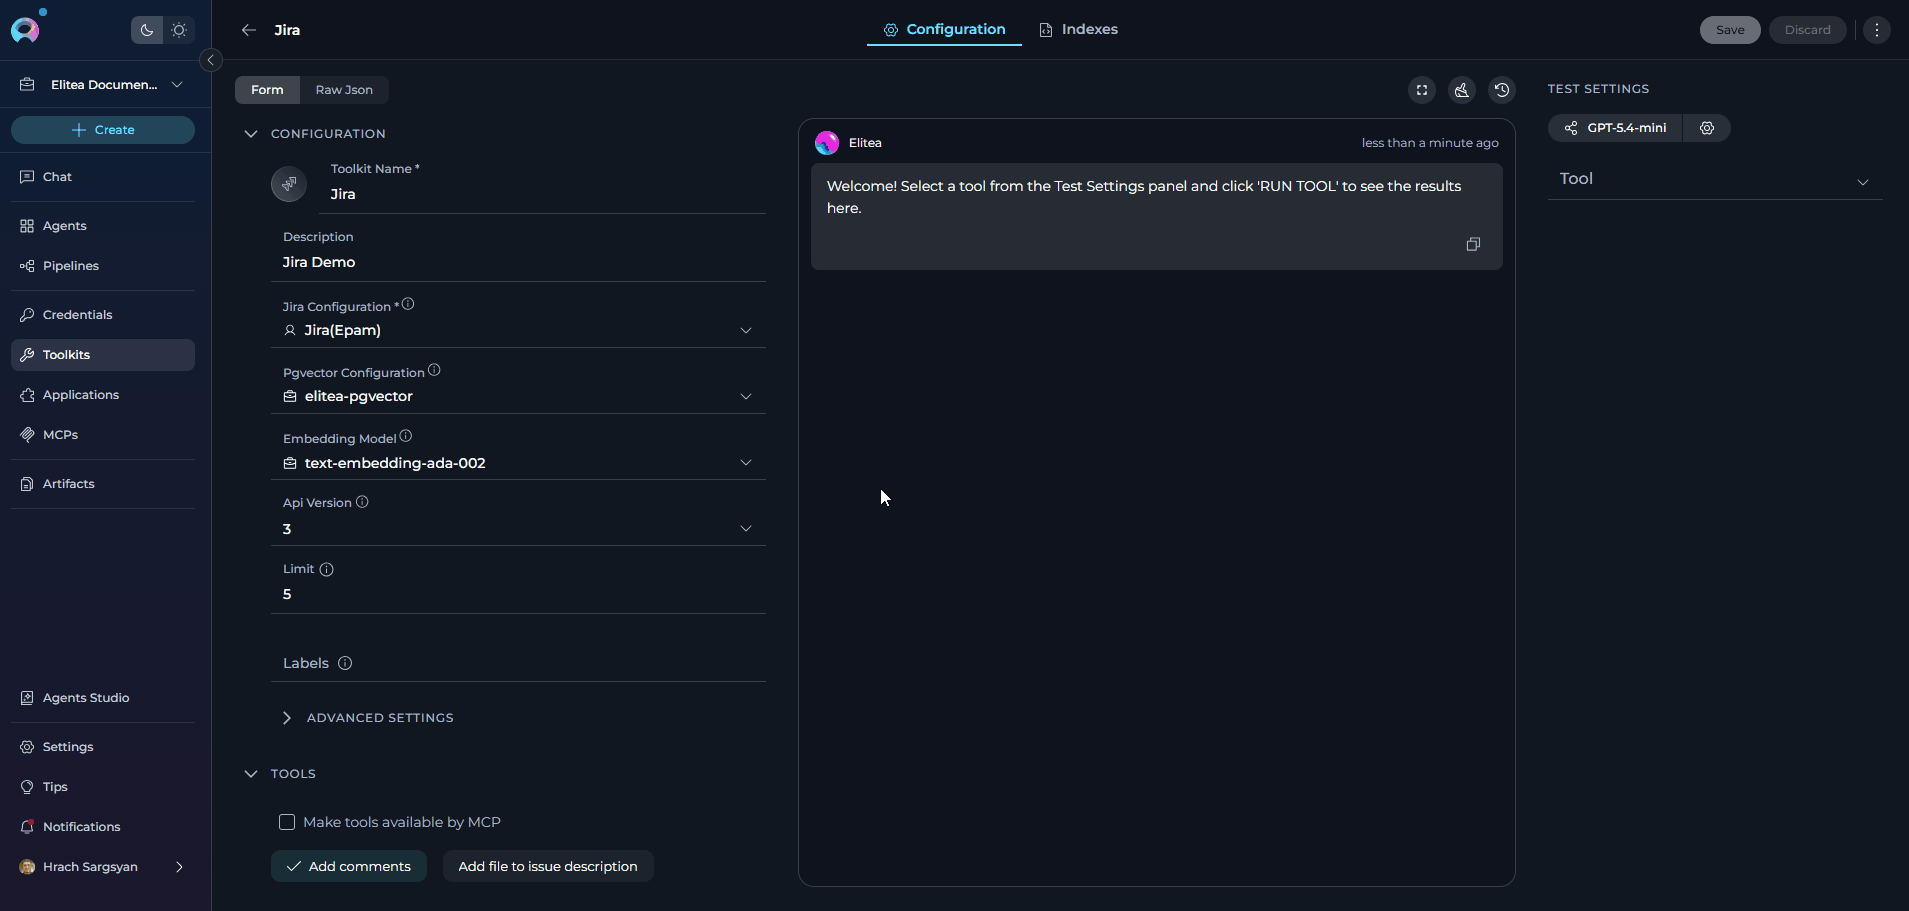
Task: Open Settings in the sidebar
Action: click(103, 747)
